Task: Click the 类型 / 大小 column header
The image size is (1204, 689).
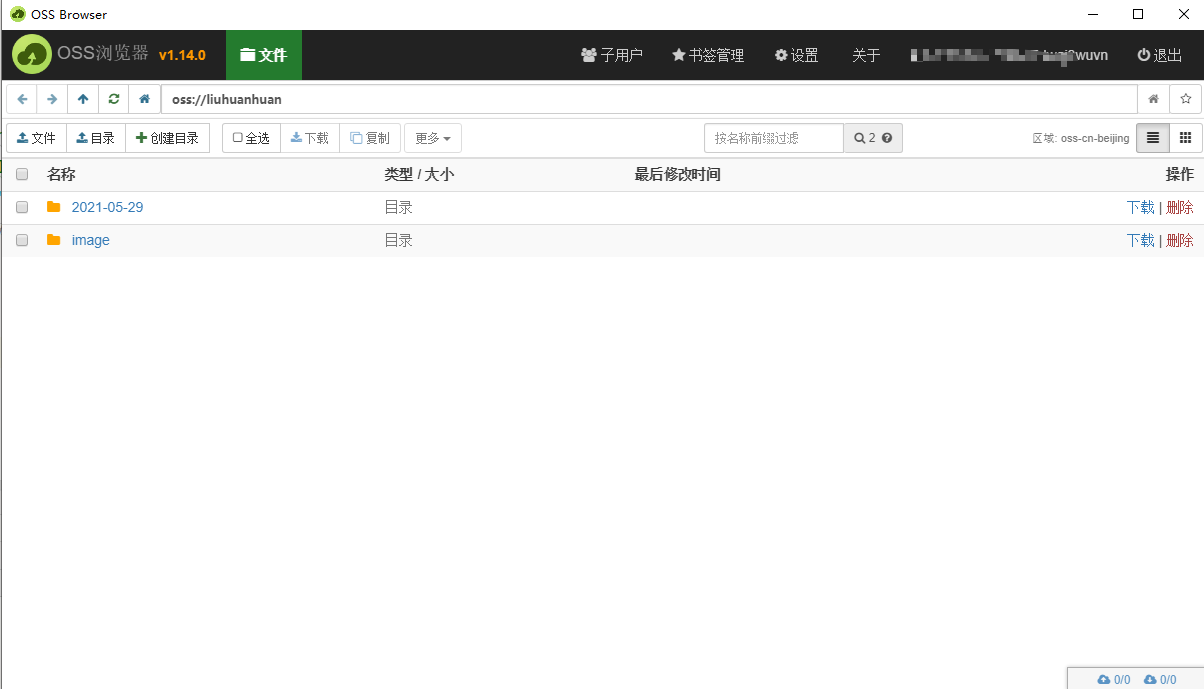Action: 419,174
